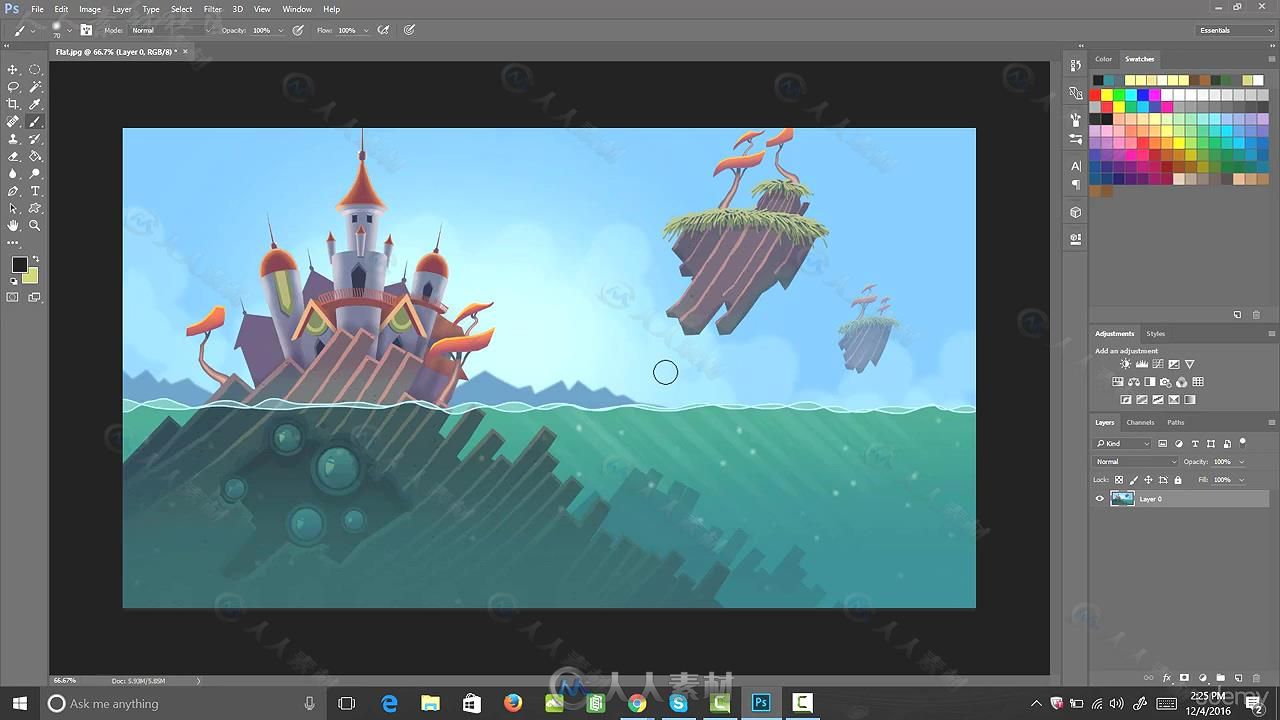This screenshot has width=1280, height=720.
Task: Open Windows Start menu
Action: (19, 703)
